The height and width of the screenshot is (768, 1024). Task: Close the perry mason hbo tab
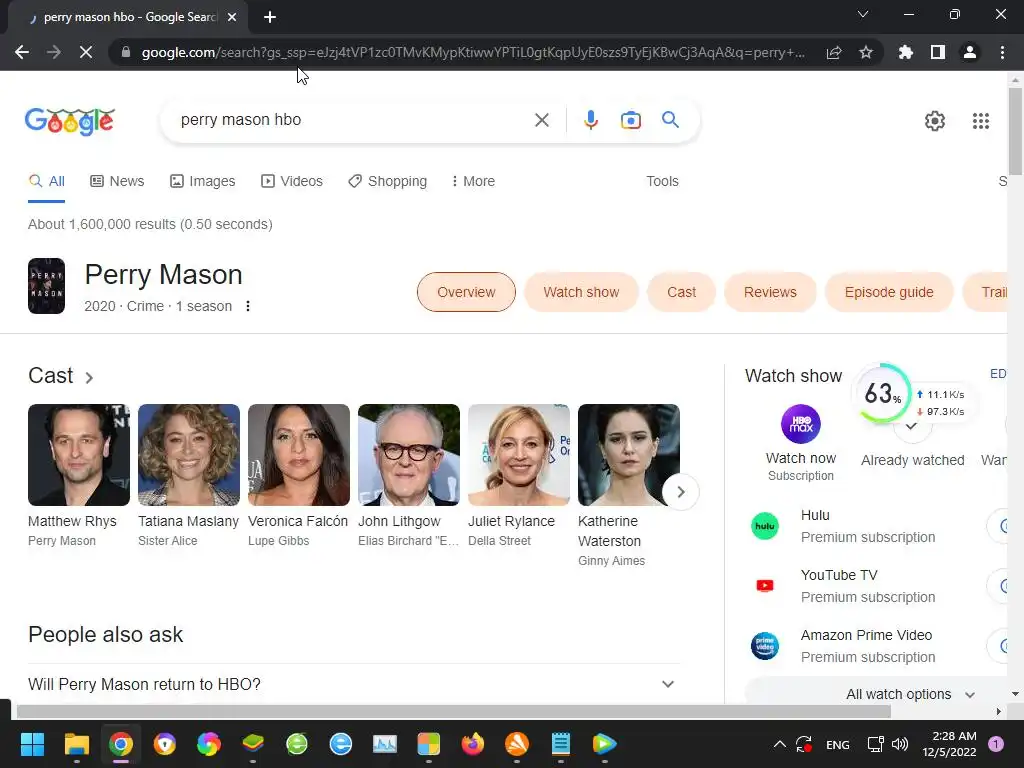point(232,17)
